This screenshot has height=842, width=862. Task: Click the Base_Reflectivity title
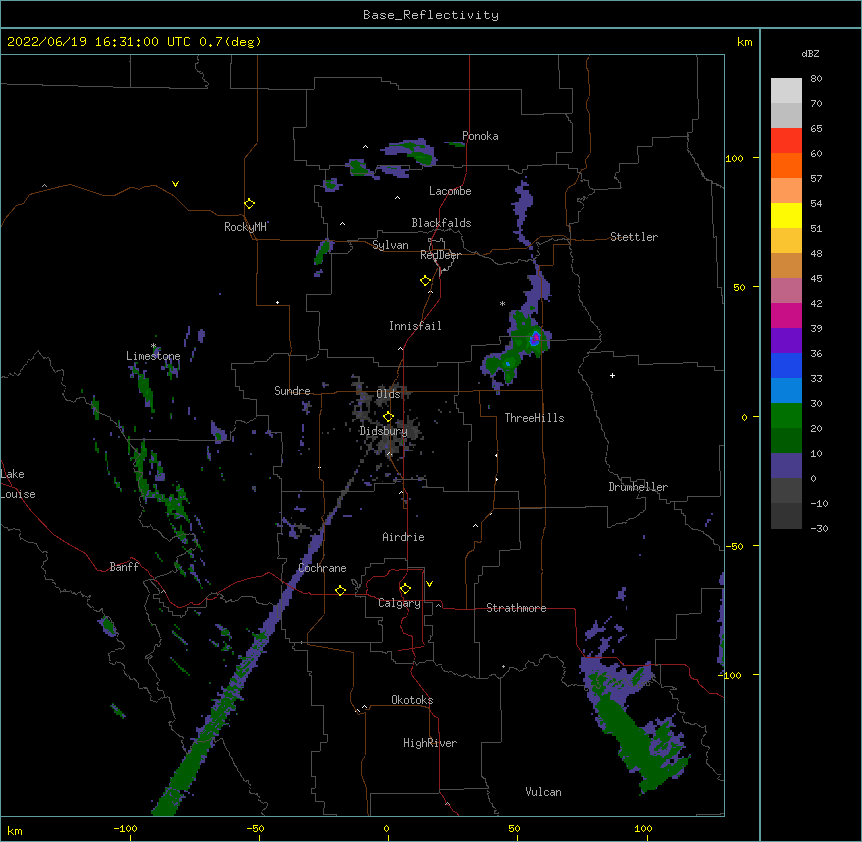coord(431,15)
